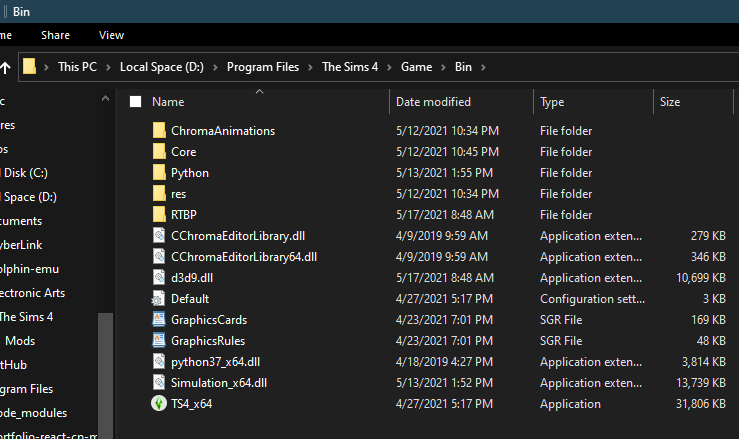739x439 pixels.
Task: Select Disk (C:) in navigation pane
Action: (x=24, y=173)
